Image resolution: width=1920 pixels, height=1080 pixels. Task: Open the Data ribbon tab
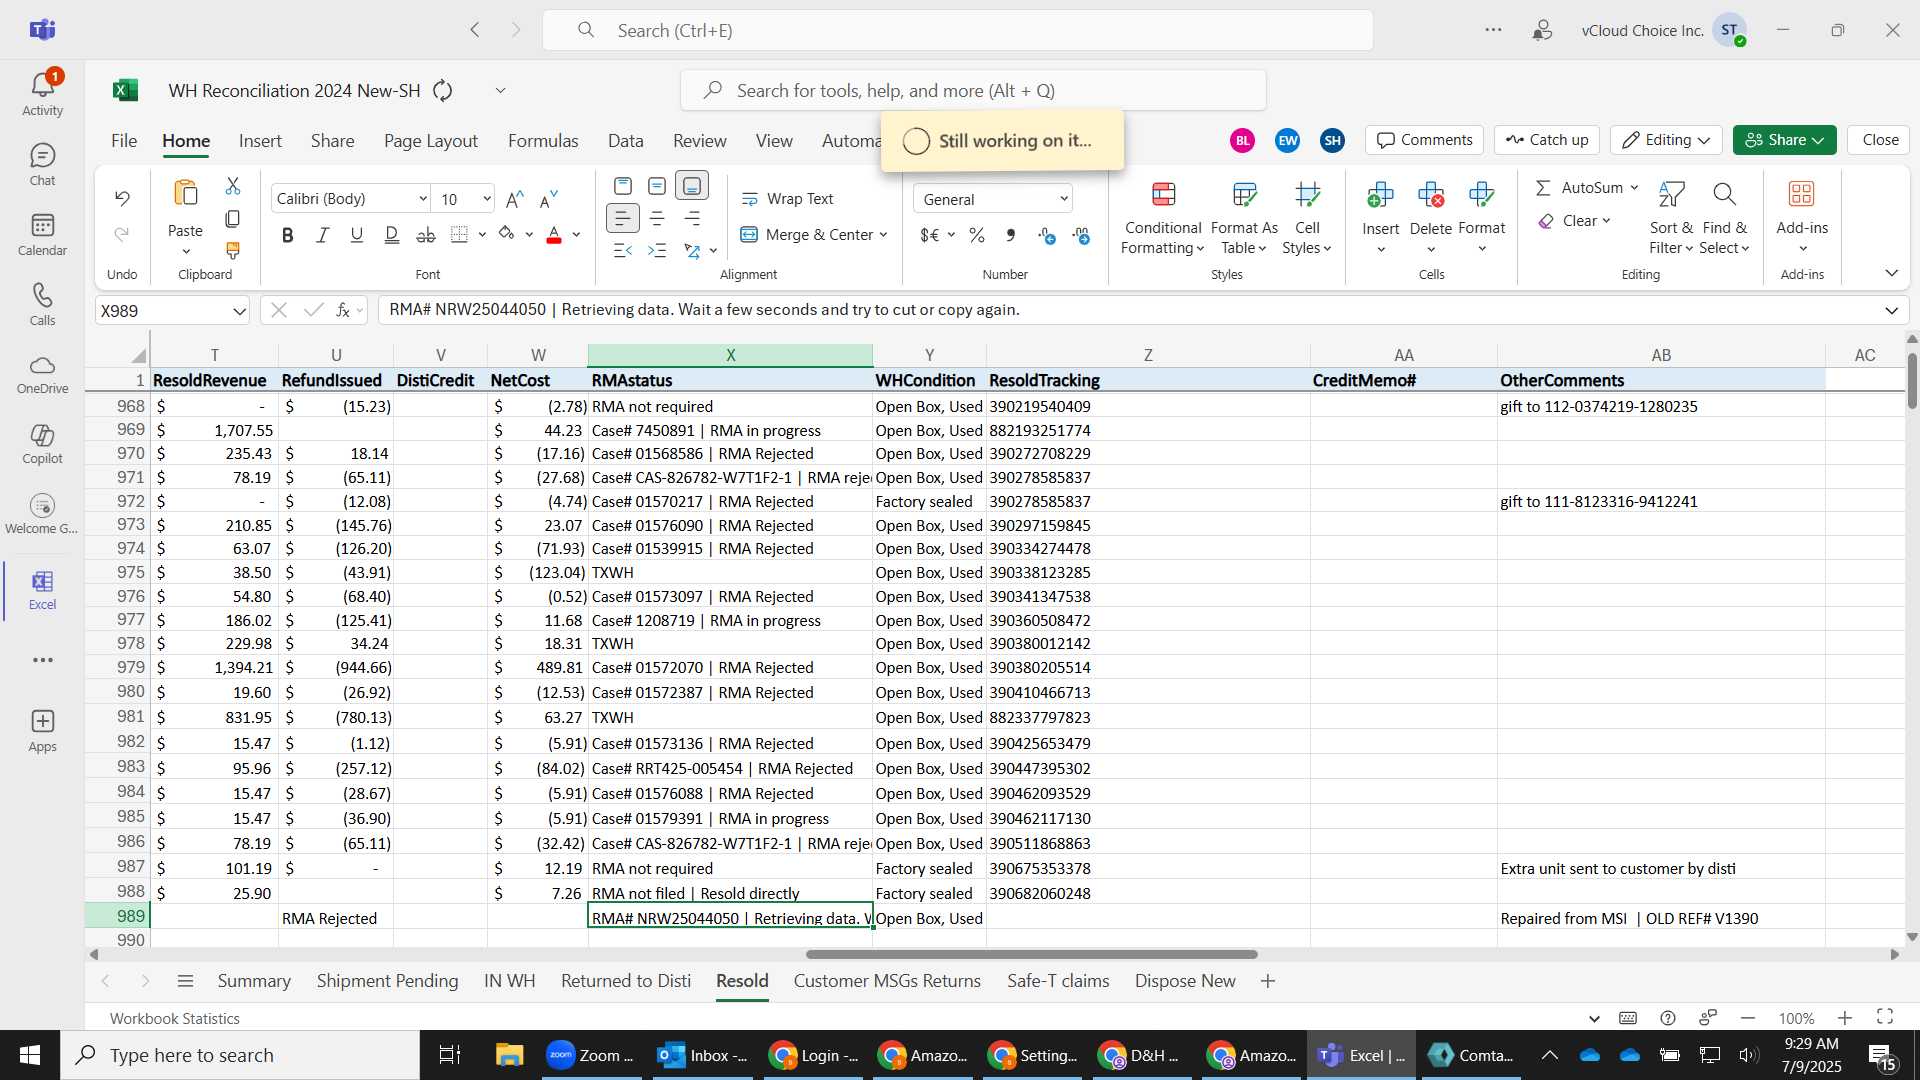(x=626, y=141)
